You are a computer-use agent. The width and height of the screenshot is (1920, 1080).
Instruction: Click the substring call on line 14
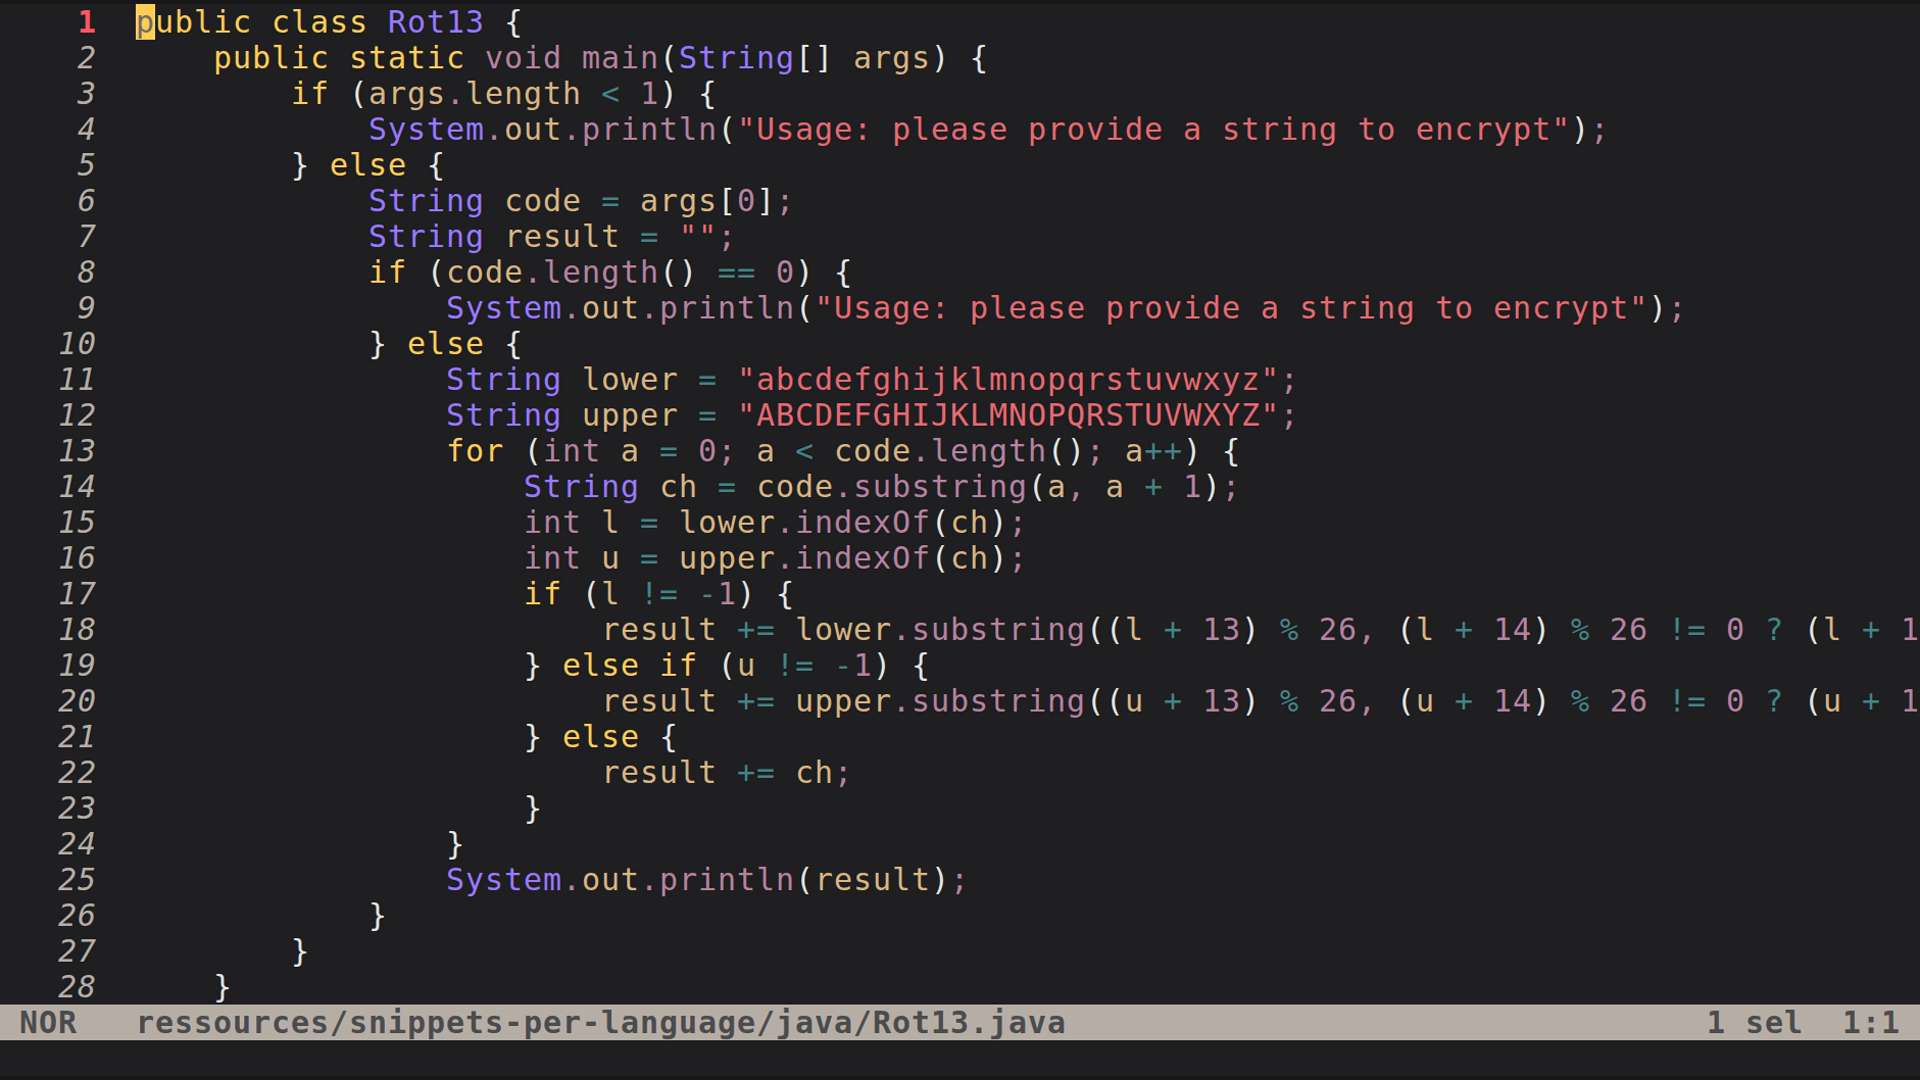click(x=940, y=487)
